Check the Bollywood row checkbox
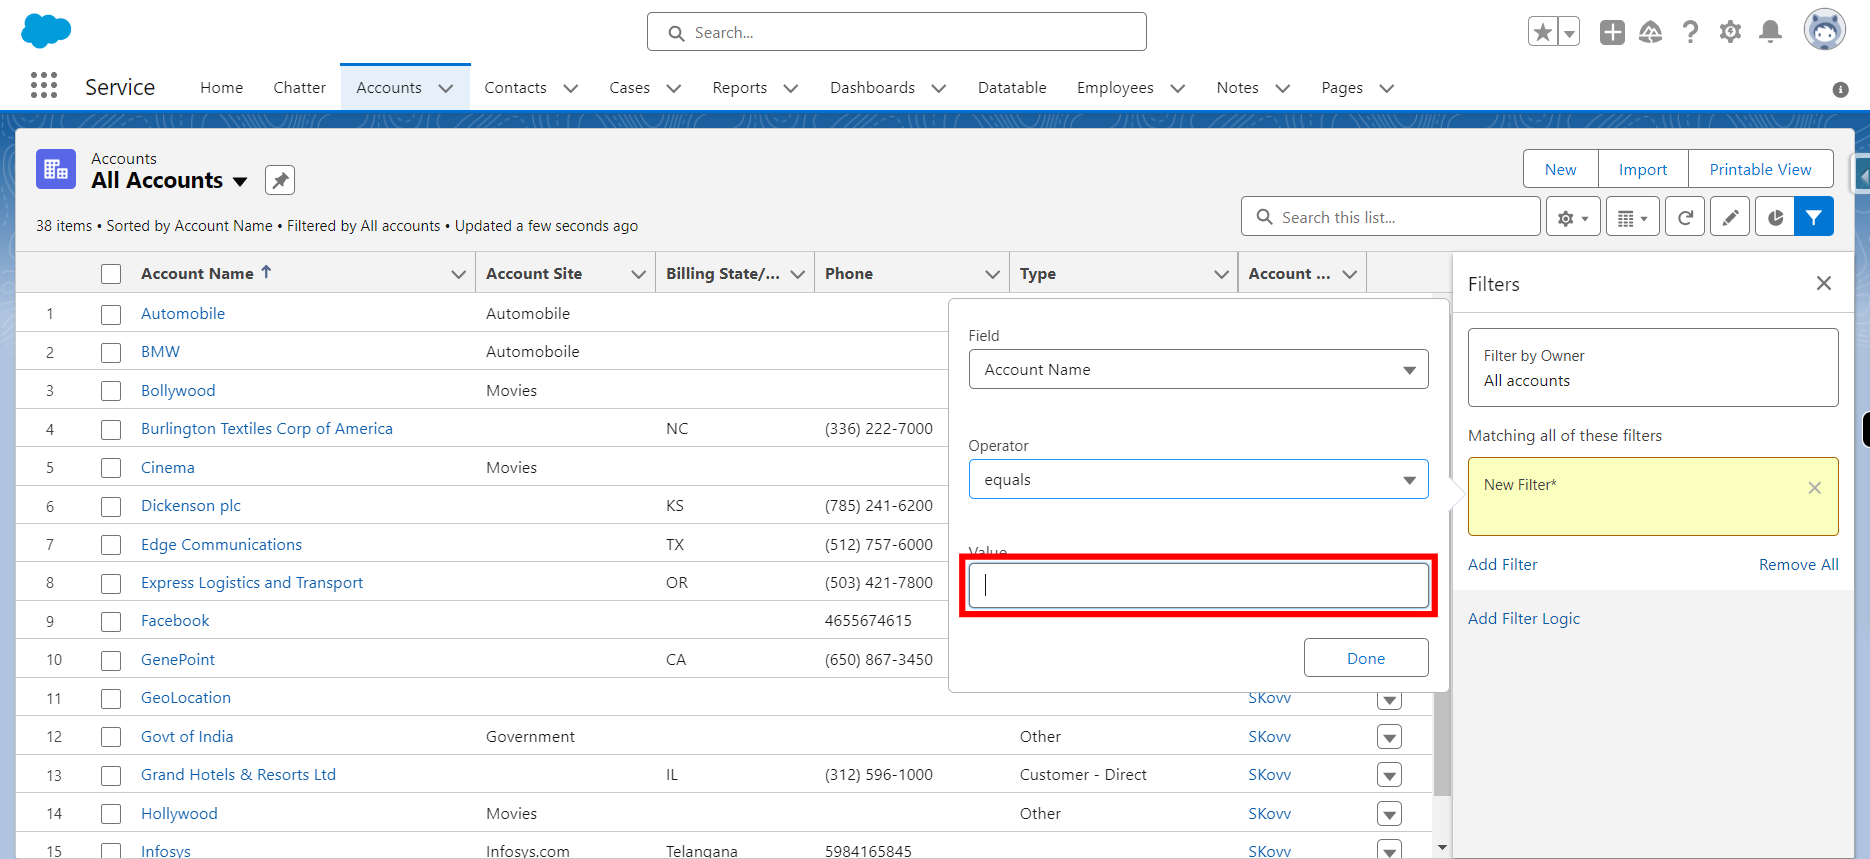 click(x=111, y=391)
